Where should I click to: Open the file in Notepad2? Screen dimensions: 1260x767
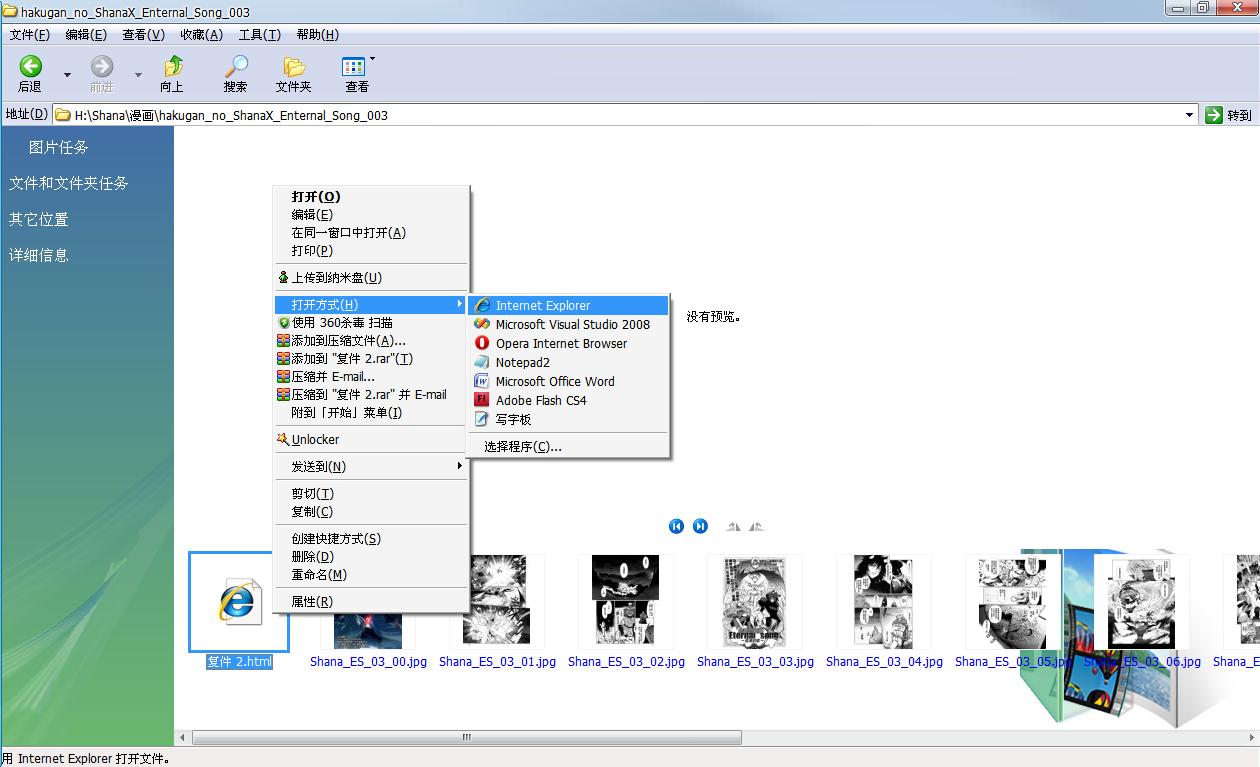568,363
